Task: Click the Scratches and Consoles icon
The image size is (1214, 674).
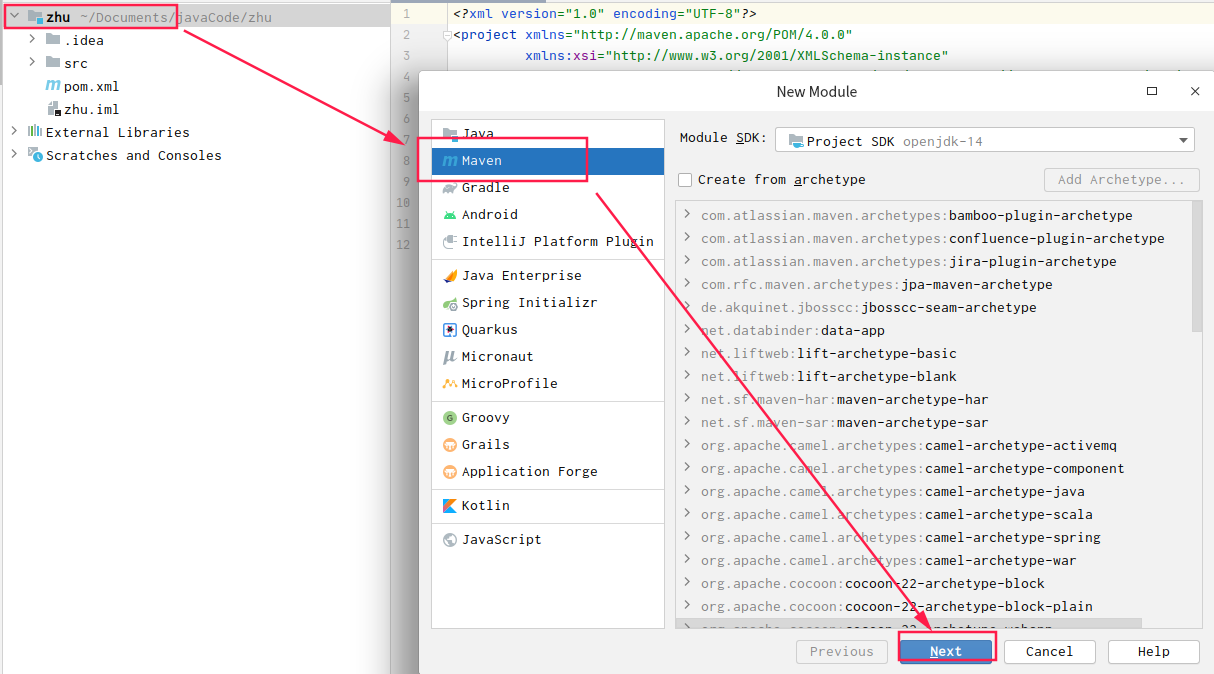Action: pos(35,155)
